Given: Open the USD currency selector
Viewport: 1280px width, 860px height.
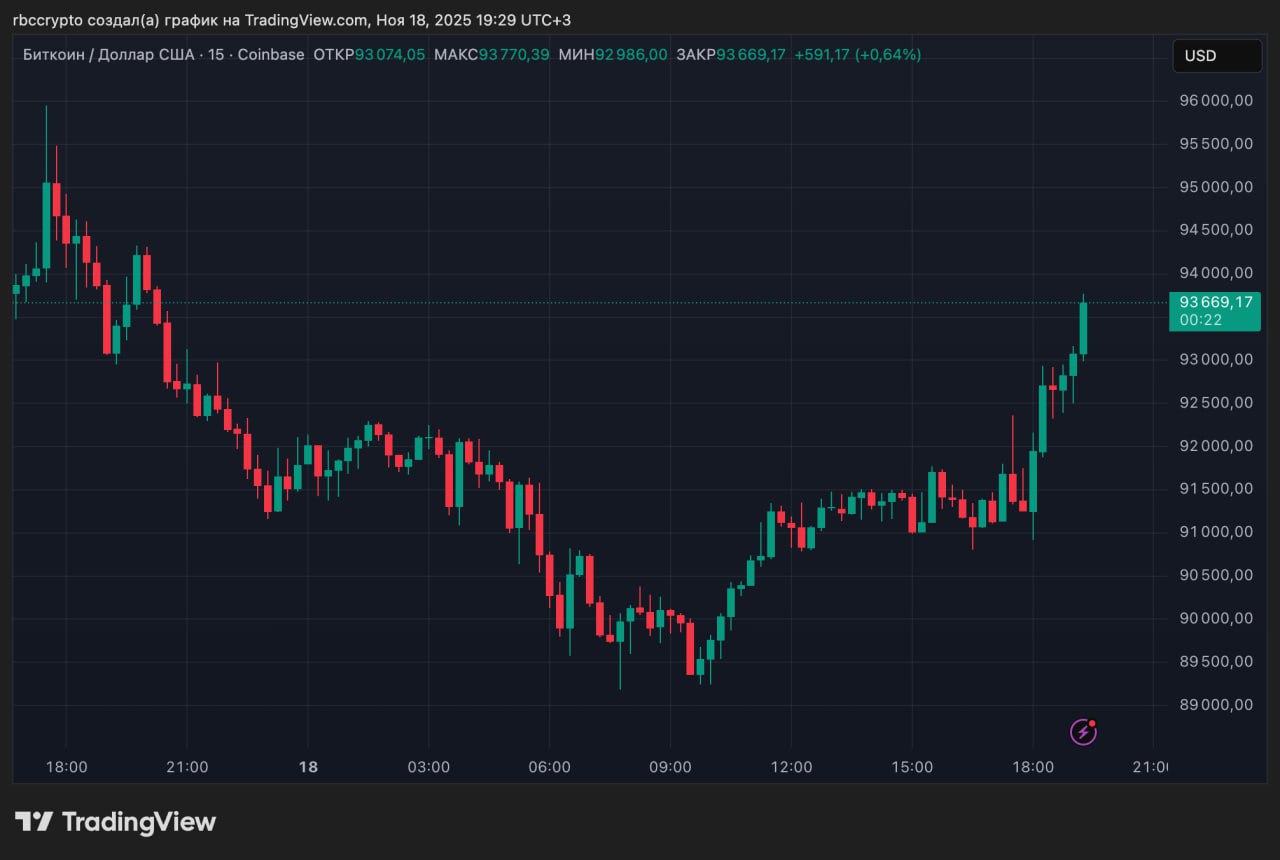Looking at the screenshot, I should 1216,56.
